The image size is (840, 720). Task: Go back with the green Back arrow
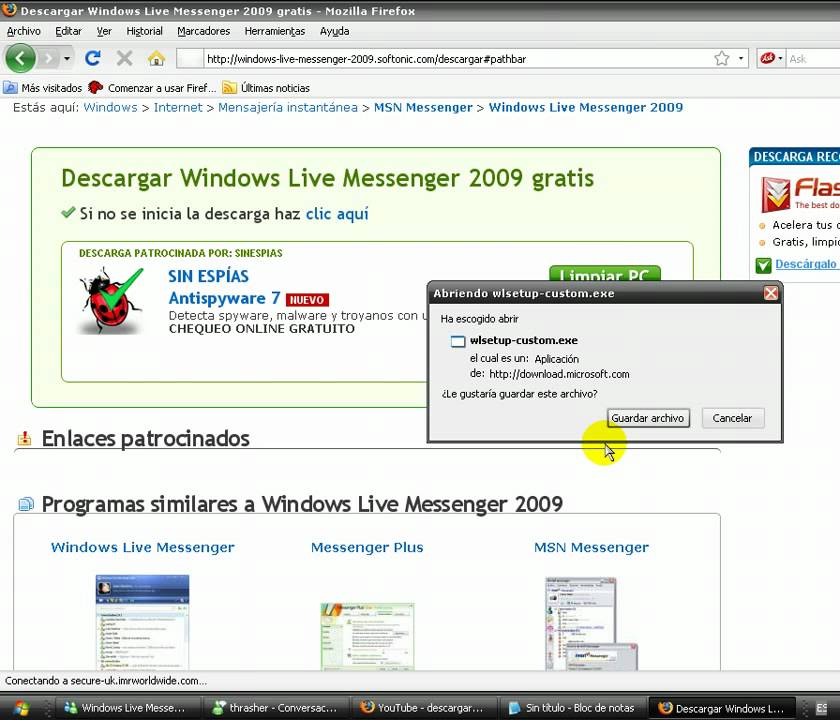tap(20, 58)
